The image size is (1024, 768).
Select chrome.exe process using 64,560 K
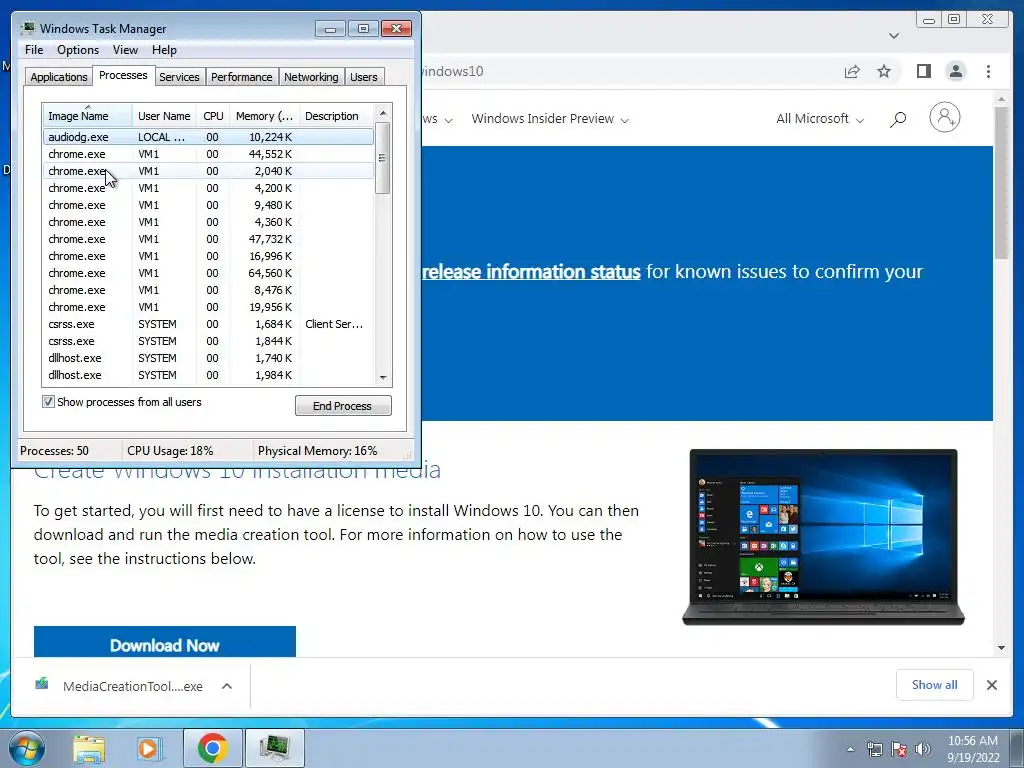pyautogui.click(x=208, y=273)
